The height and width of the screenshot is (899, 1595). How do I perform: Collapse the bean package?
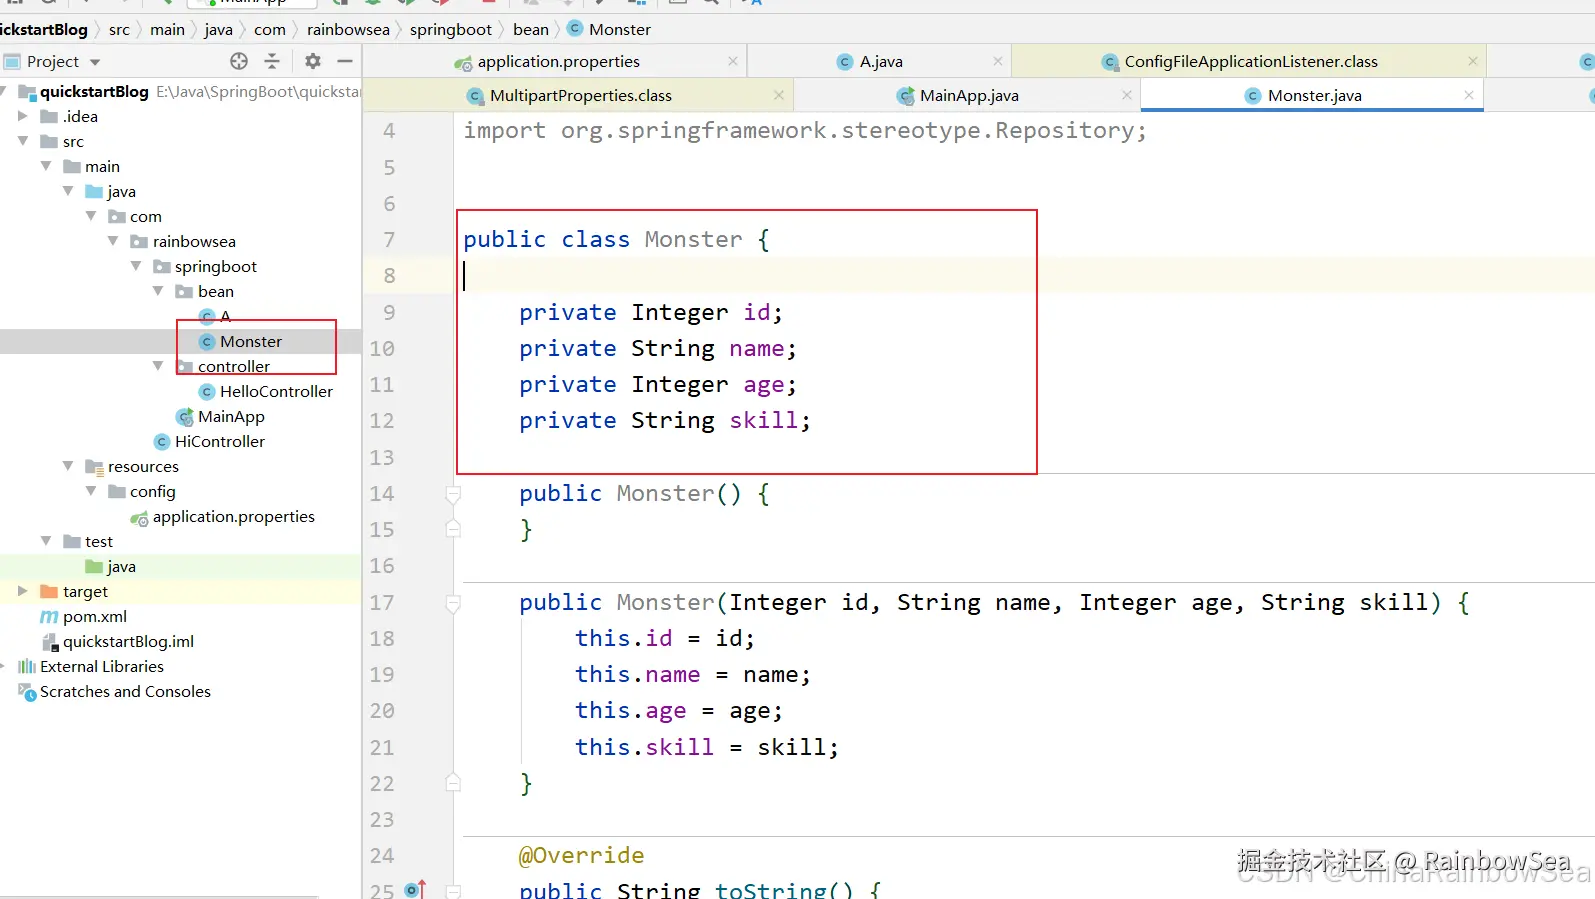tap(158, 291)
